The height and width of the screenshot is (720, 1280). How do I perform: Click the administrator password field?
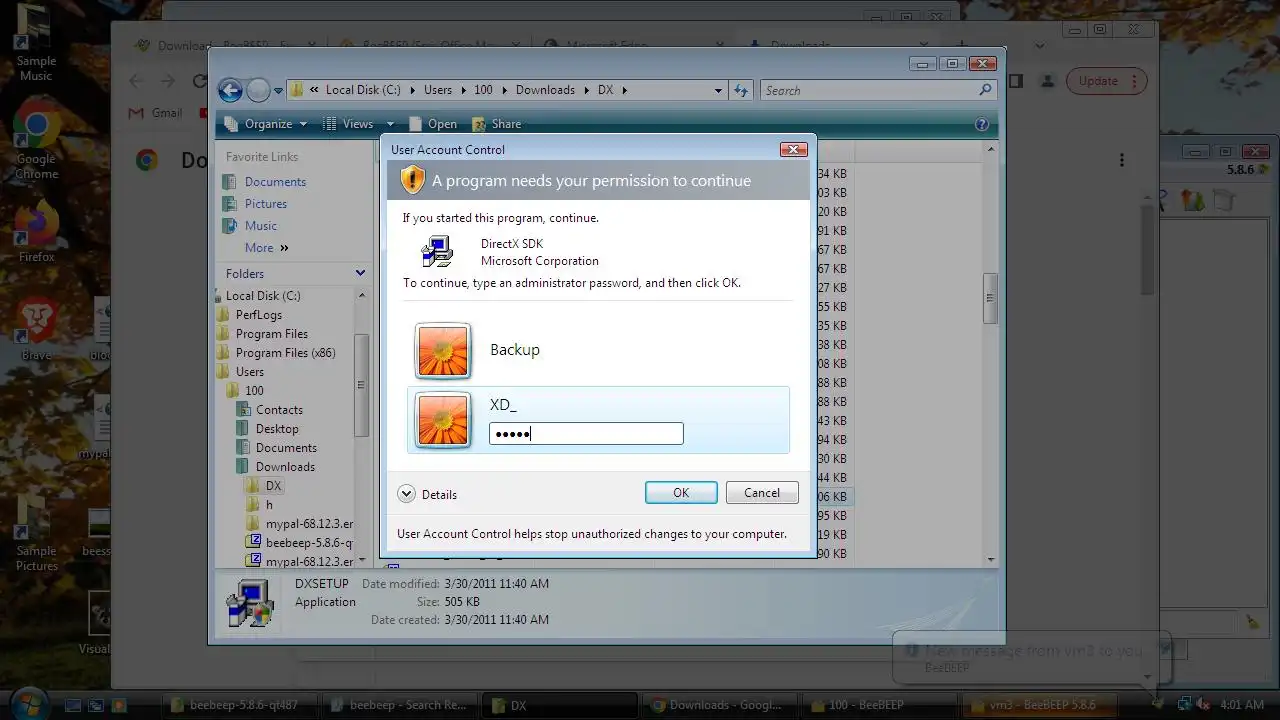(586, 433)
